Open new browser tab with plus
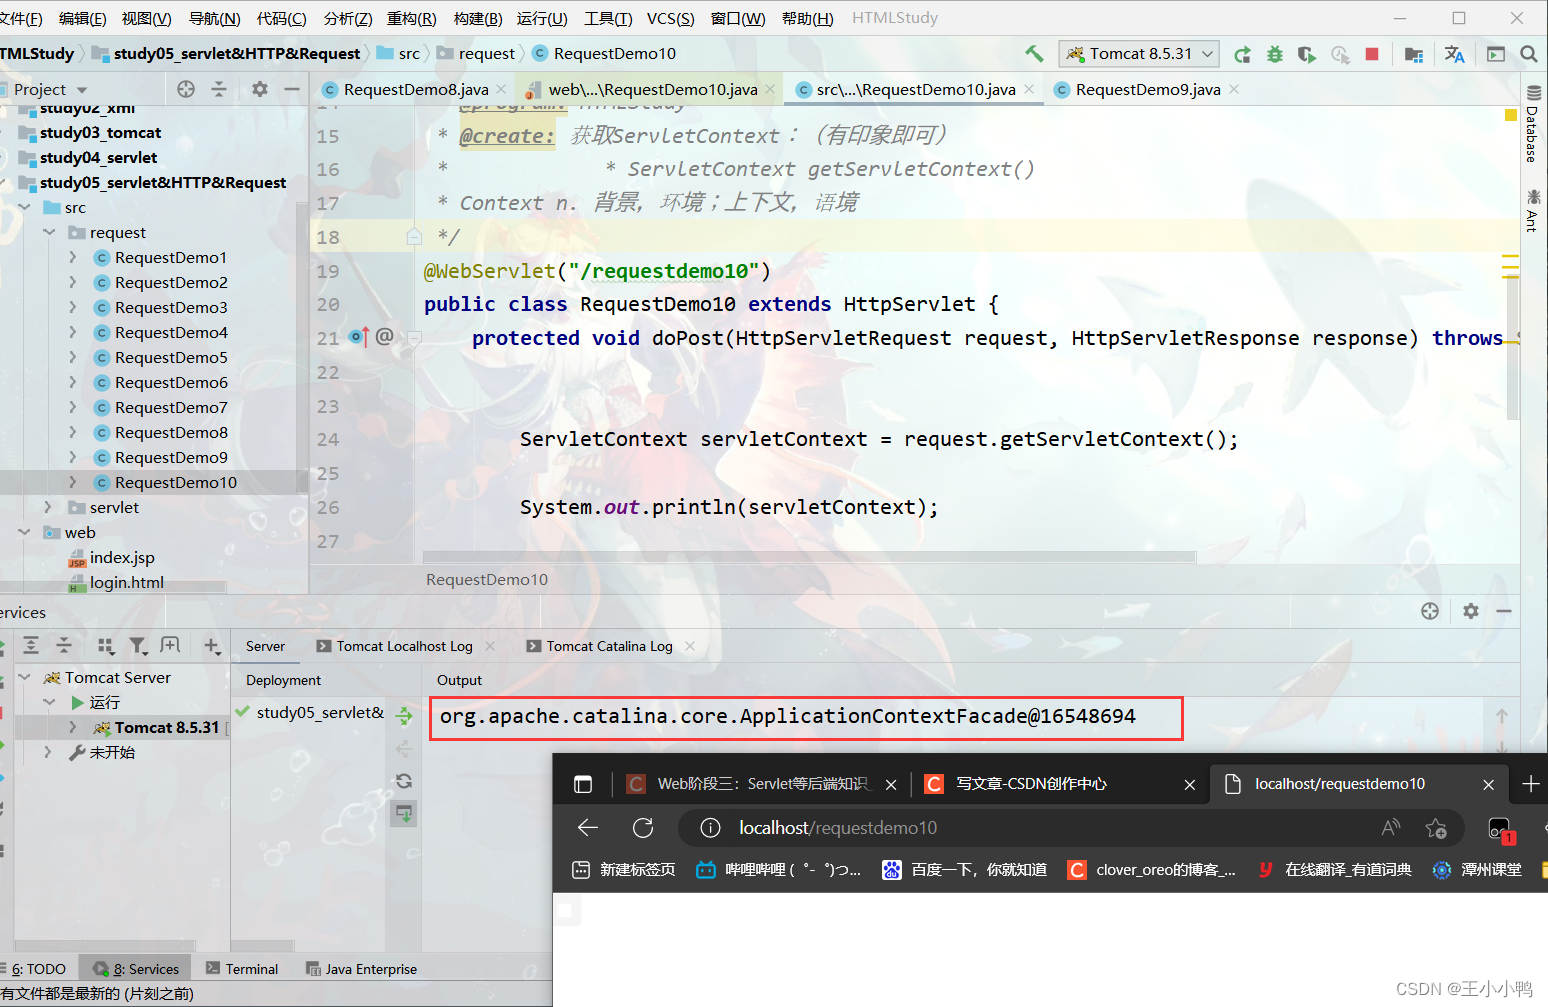Screen dimensions: 1548x1007 [1530, 784]
